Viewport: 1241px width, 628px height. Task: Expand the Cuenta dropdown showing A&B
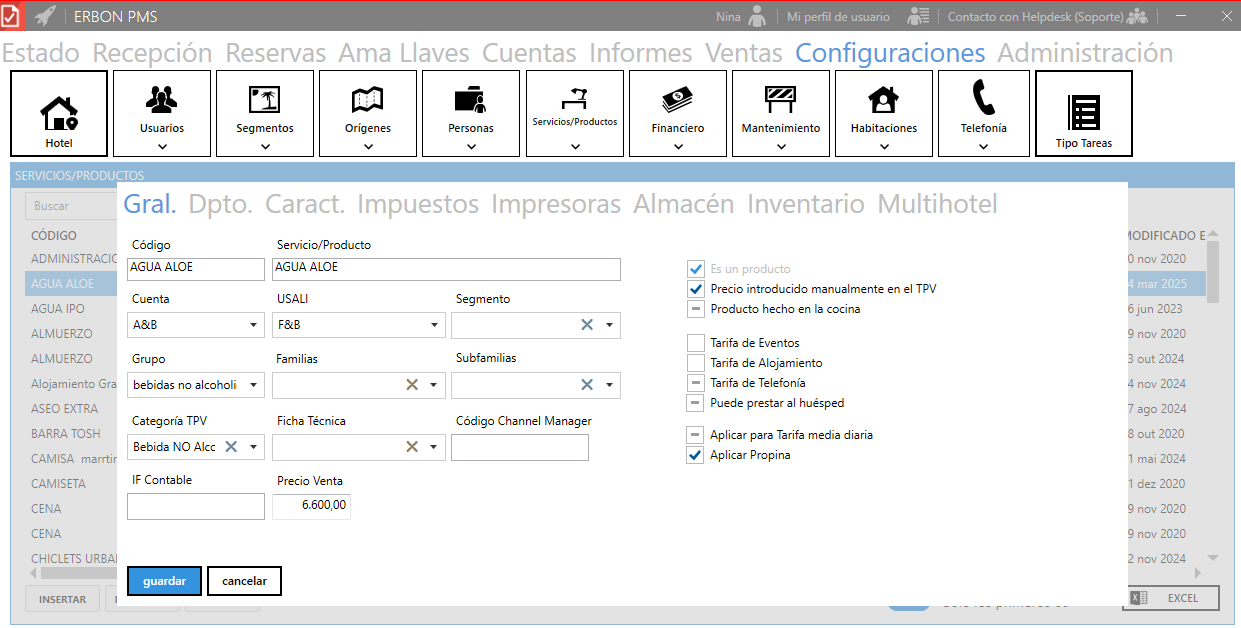[253, 325]
